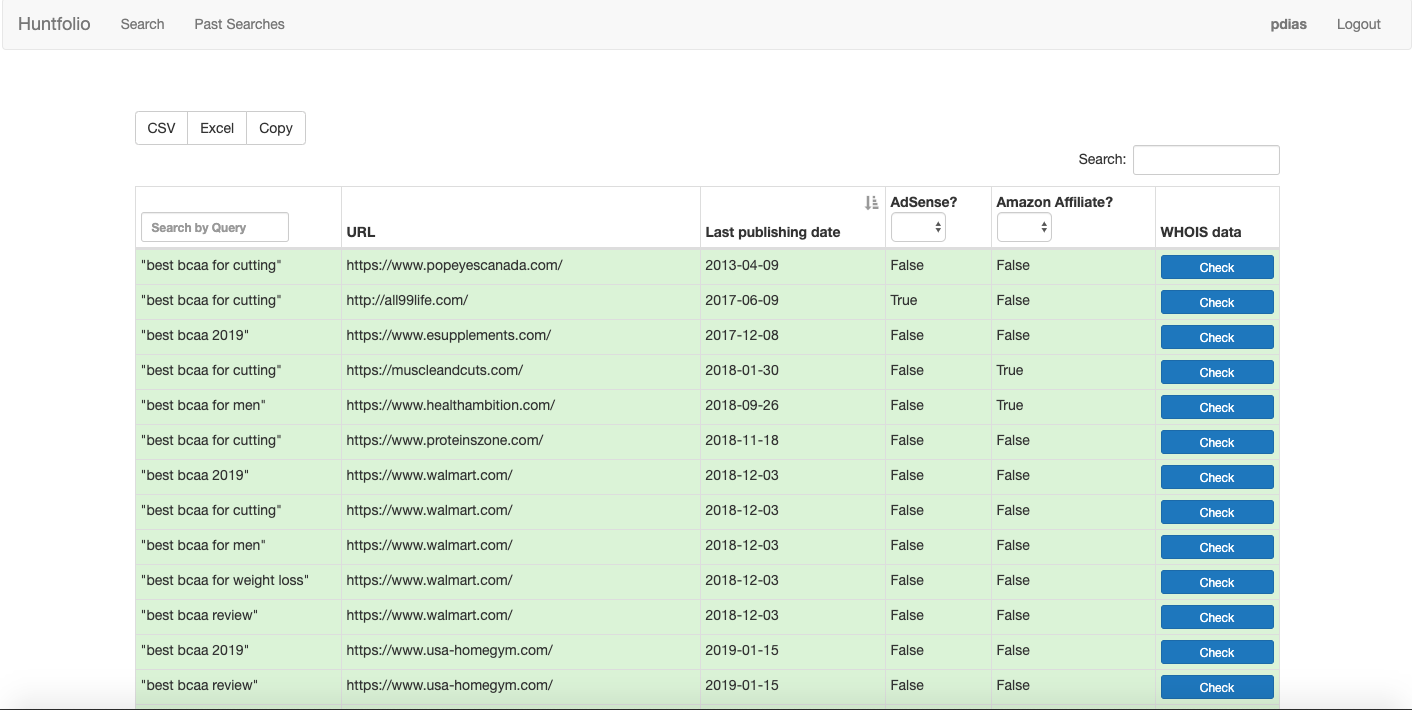Check WHOIS for proteinszone.com row
This screenshot has height=710, width=1412.
tap(1217, 442)
